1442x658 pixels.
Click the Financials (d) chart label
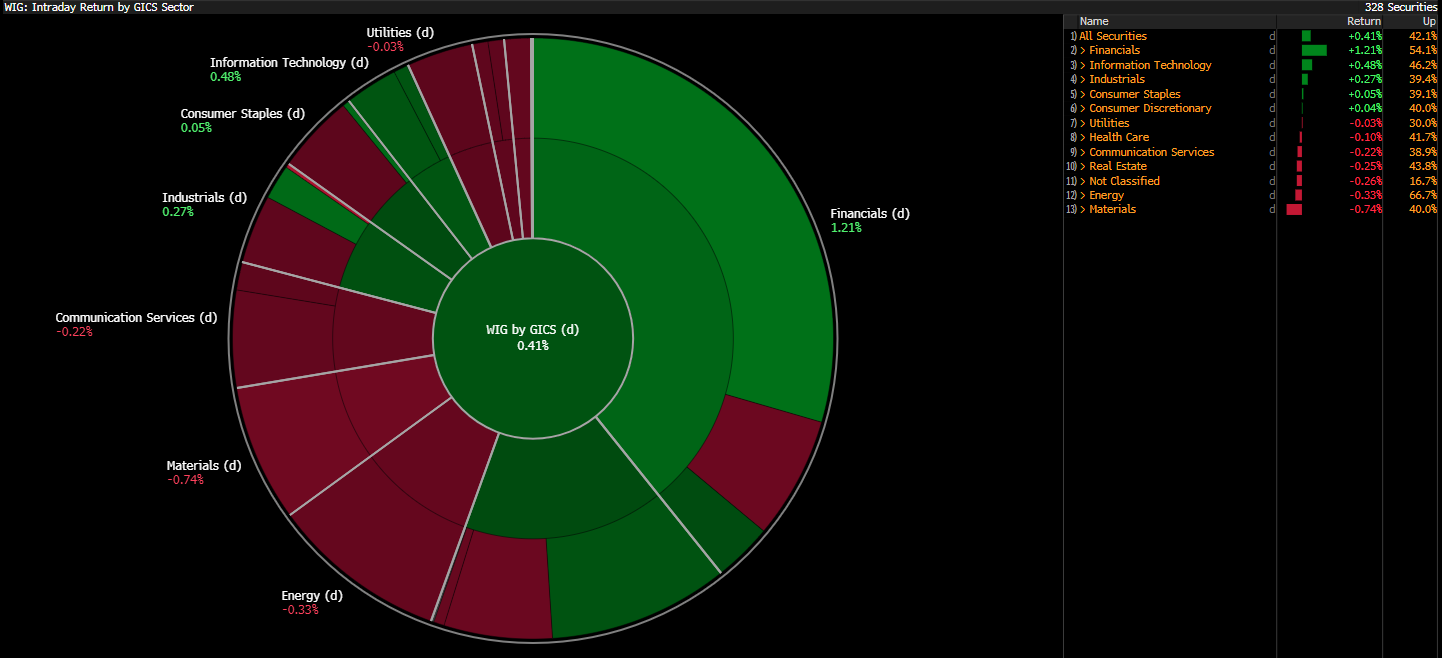click(x=870, y=213)
